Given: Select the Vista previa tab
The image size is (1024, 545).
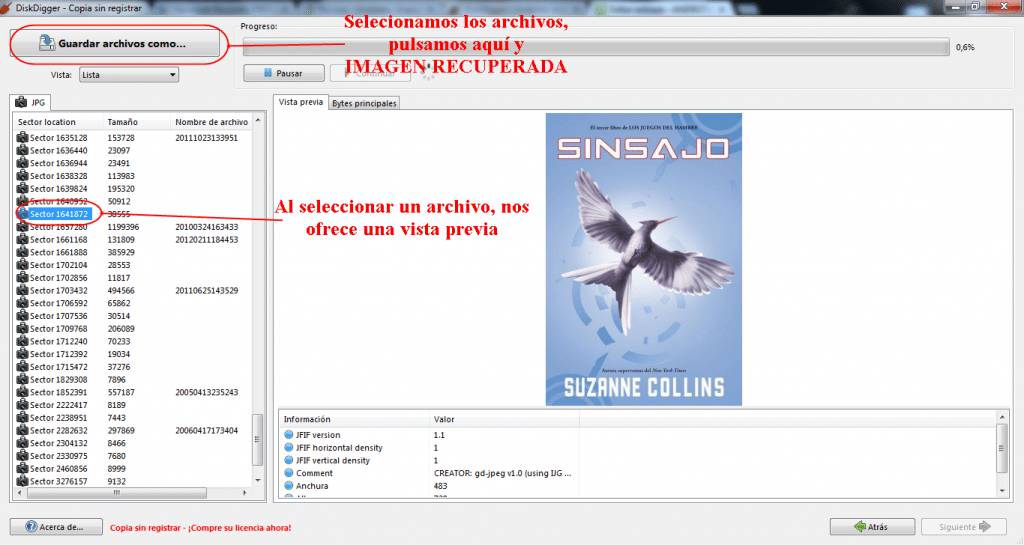Looking at the screenshot, I should pyautogui.click(x=300, y=102).
